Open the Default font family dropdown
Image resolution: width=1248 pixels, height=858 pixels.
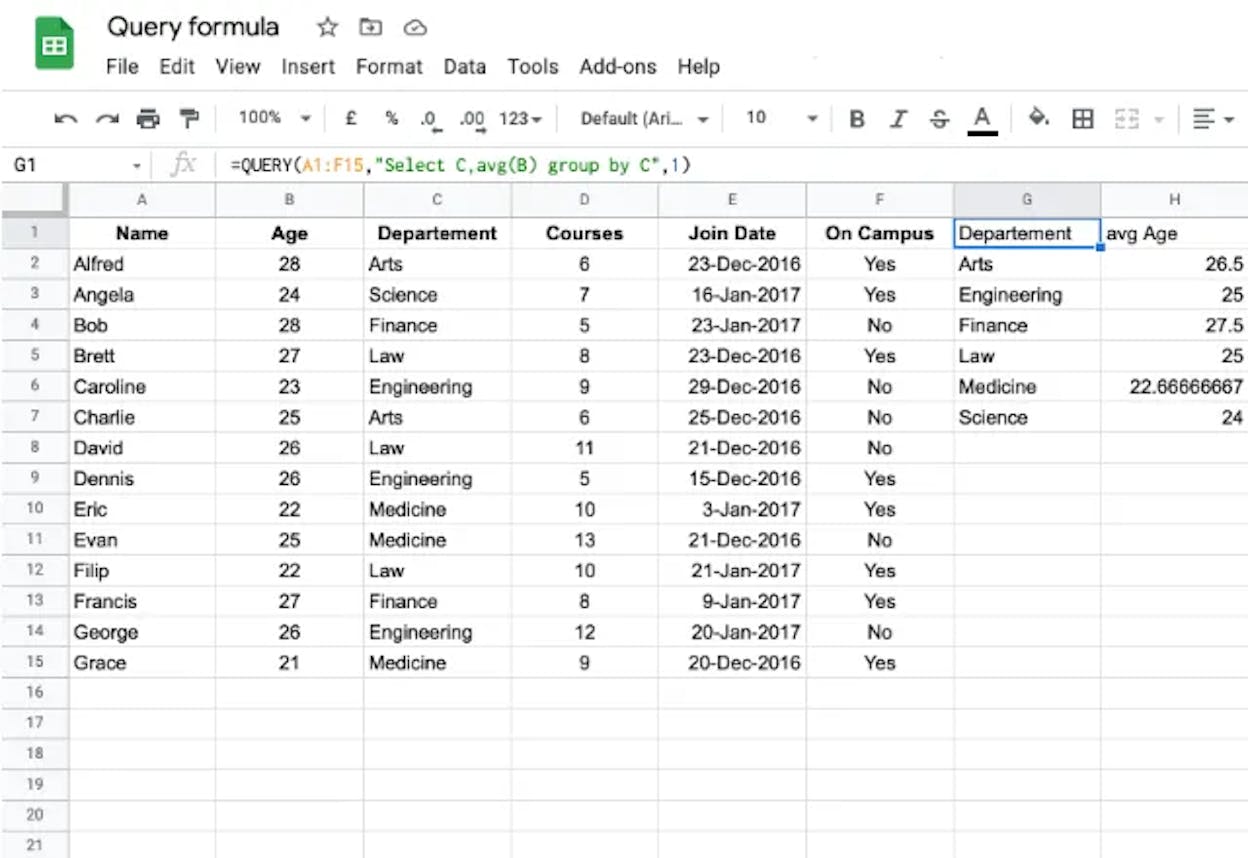point(645,119)
